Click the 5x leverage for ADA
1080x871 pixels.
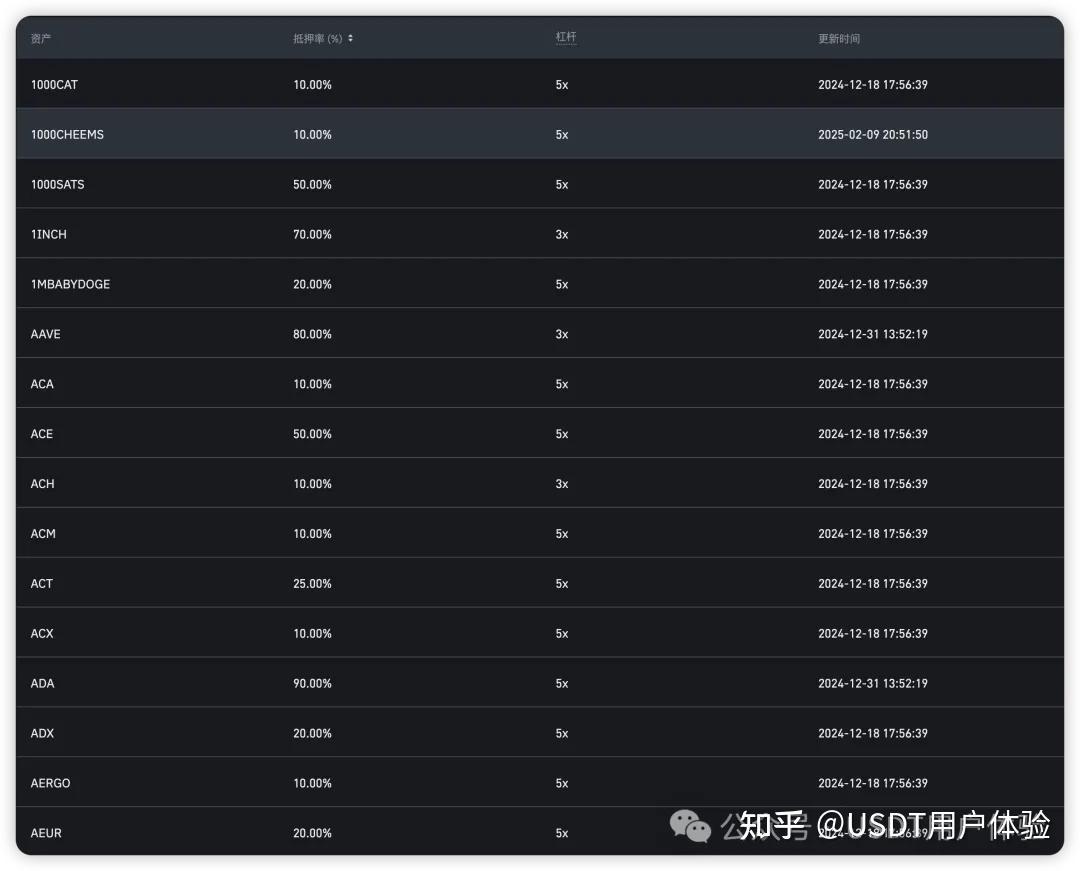(562, 684)
